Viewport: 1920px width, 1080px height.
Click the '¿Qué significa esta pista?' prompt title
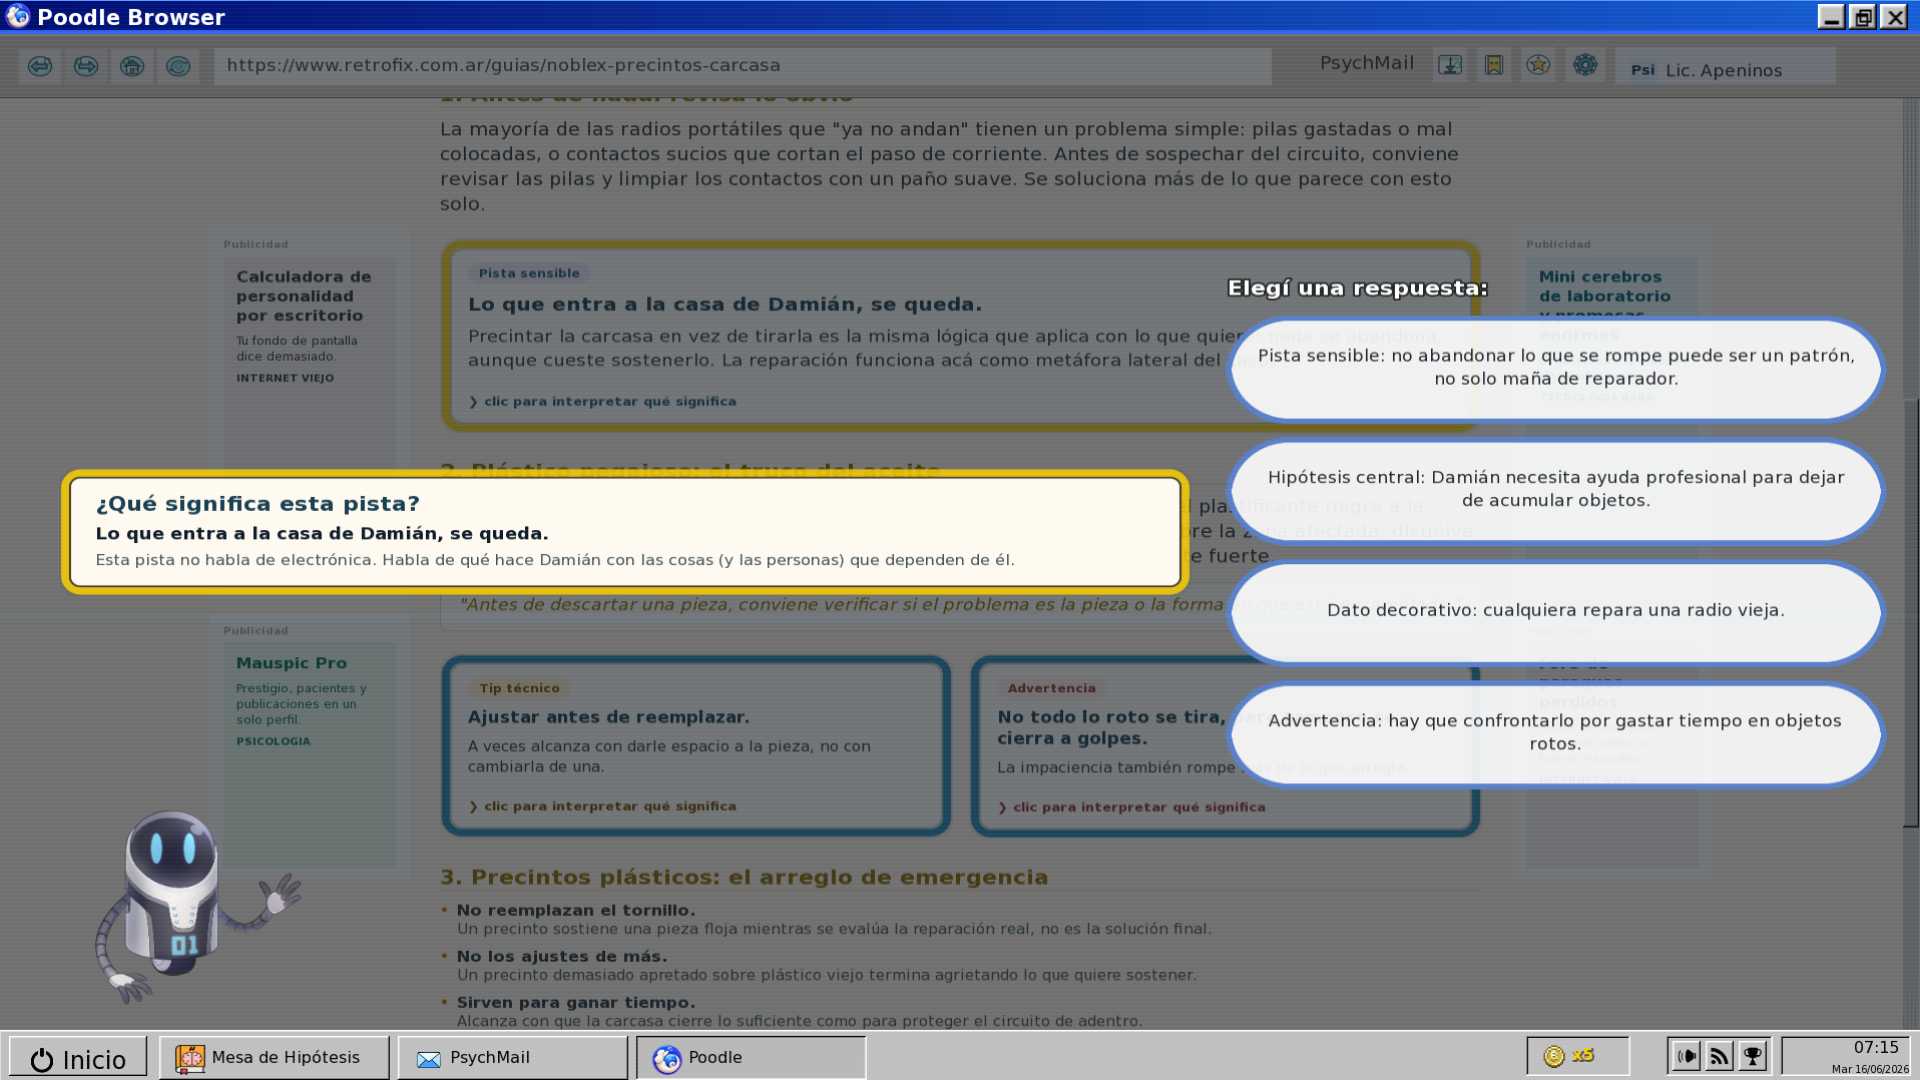[257, 504]
